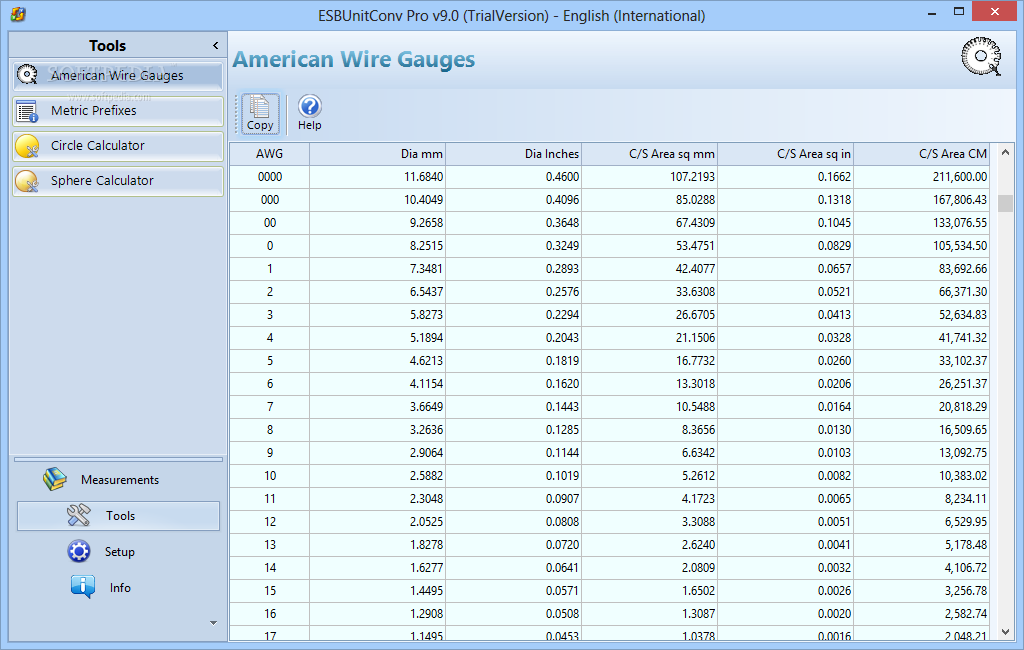Select the AWG 16 row cell

coord(269,613)
